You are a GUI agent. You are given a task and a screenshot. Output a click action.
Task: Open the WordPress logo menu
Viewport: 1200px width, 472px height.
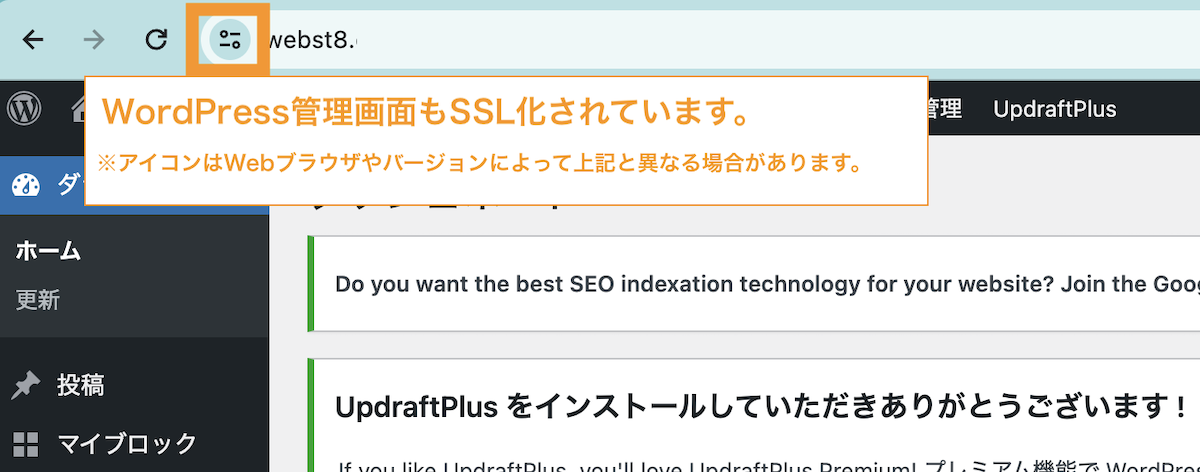point(25,109)
